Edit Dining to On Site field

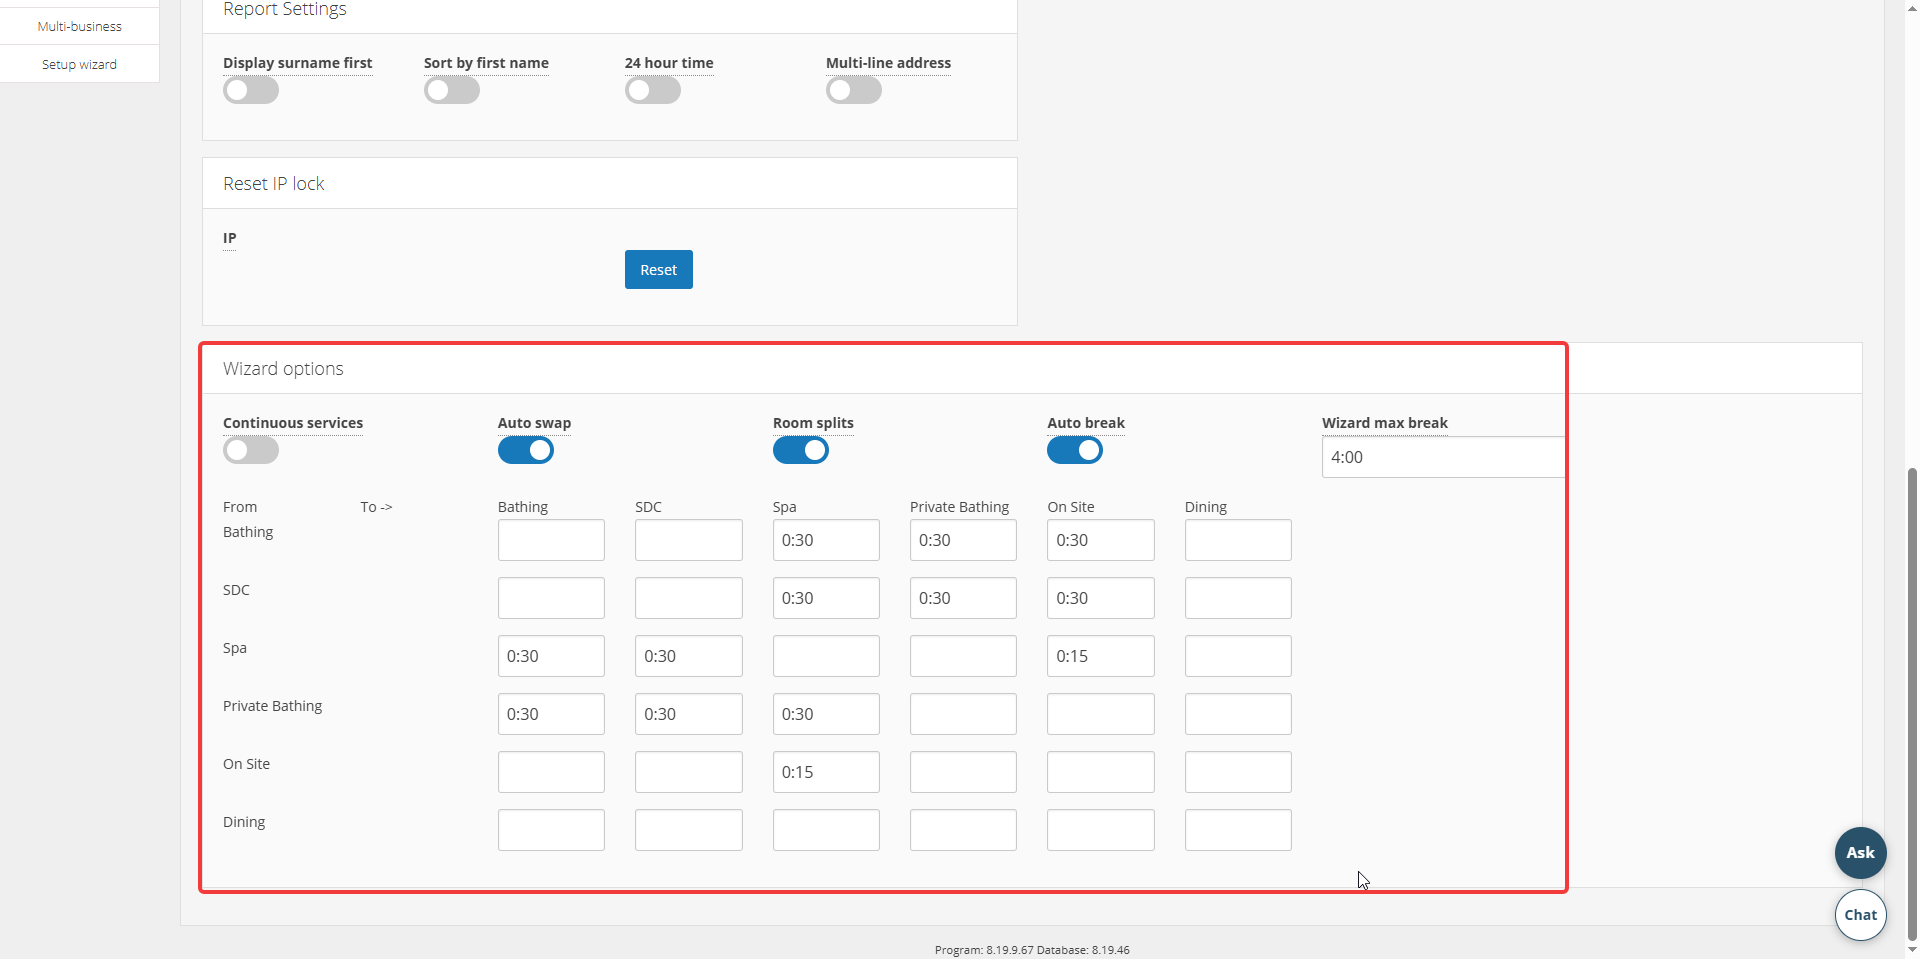point(1101,830)
